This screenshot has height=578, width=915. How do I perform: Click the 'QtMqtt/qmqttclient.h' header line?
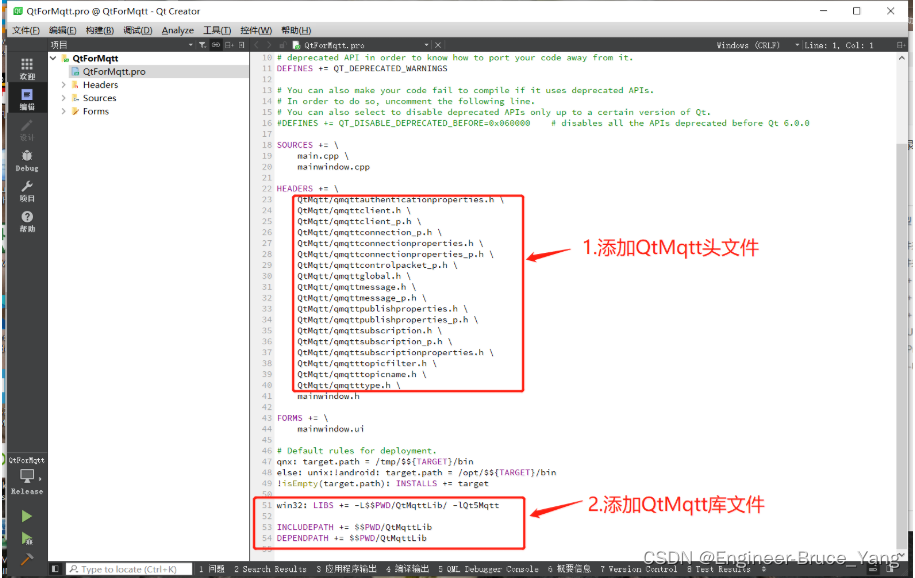tap(354, 210)
